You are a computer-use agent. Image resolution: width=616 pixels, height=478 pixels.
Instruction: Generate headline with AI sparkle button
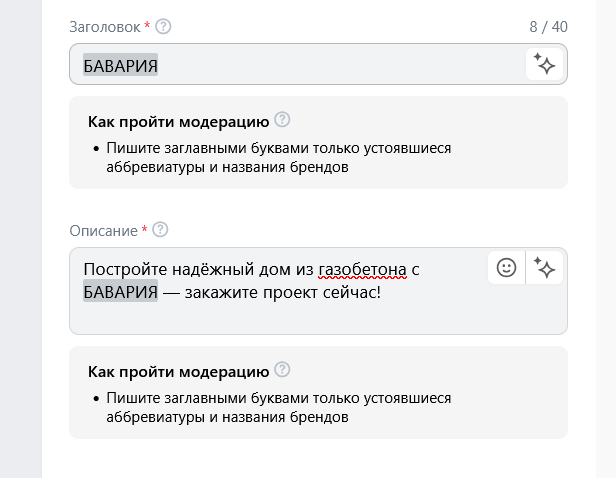tap(544, 64)
